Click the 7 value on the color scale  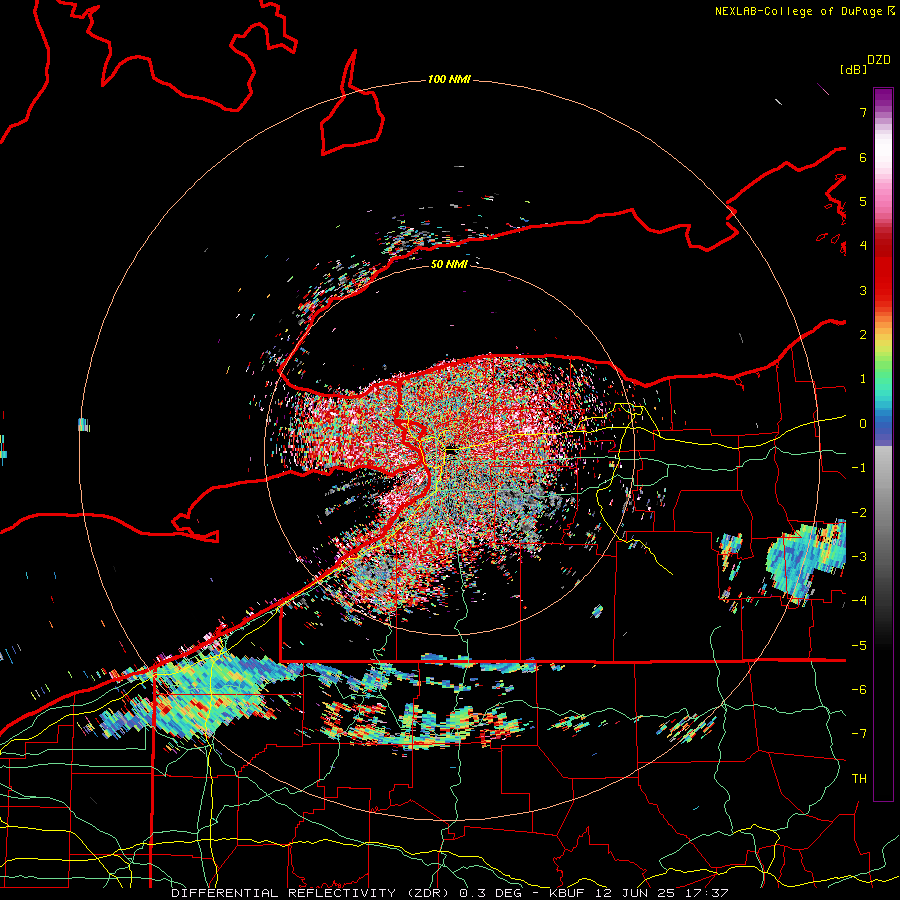coord(863,112)
